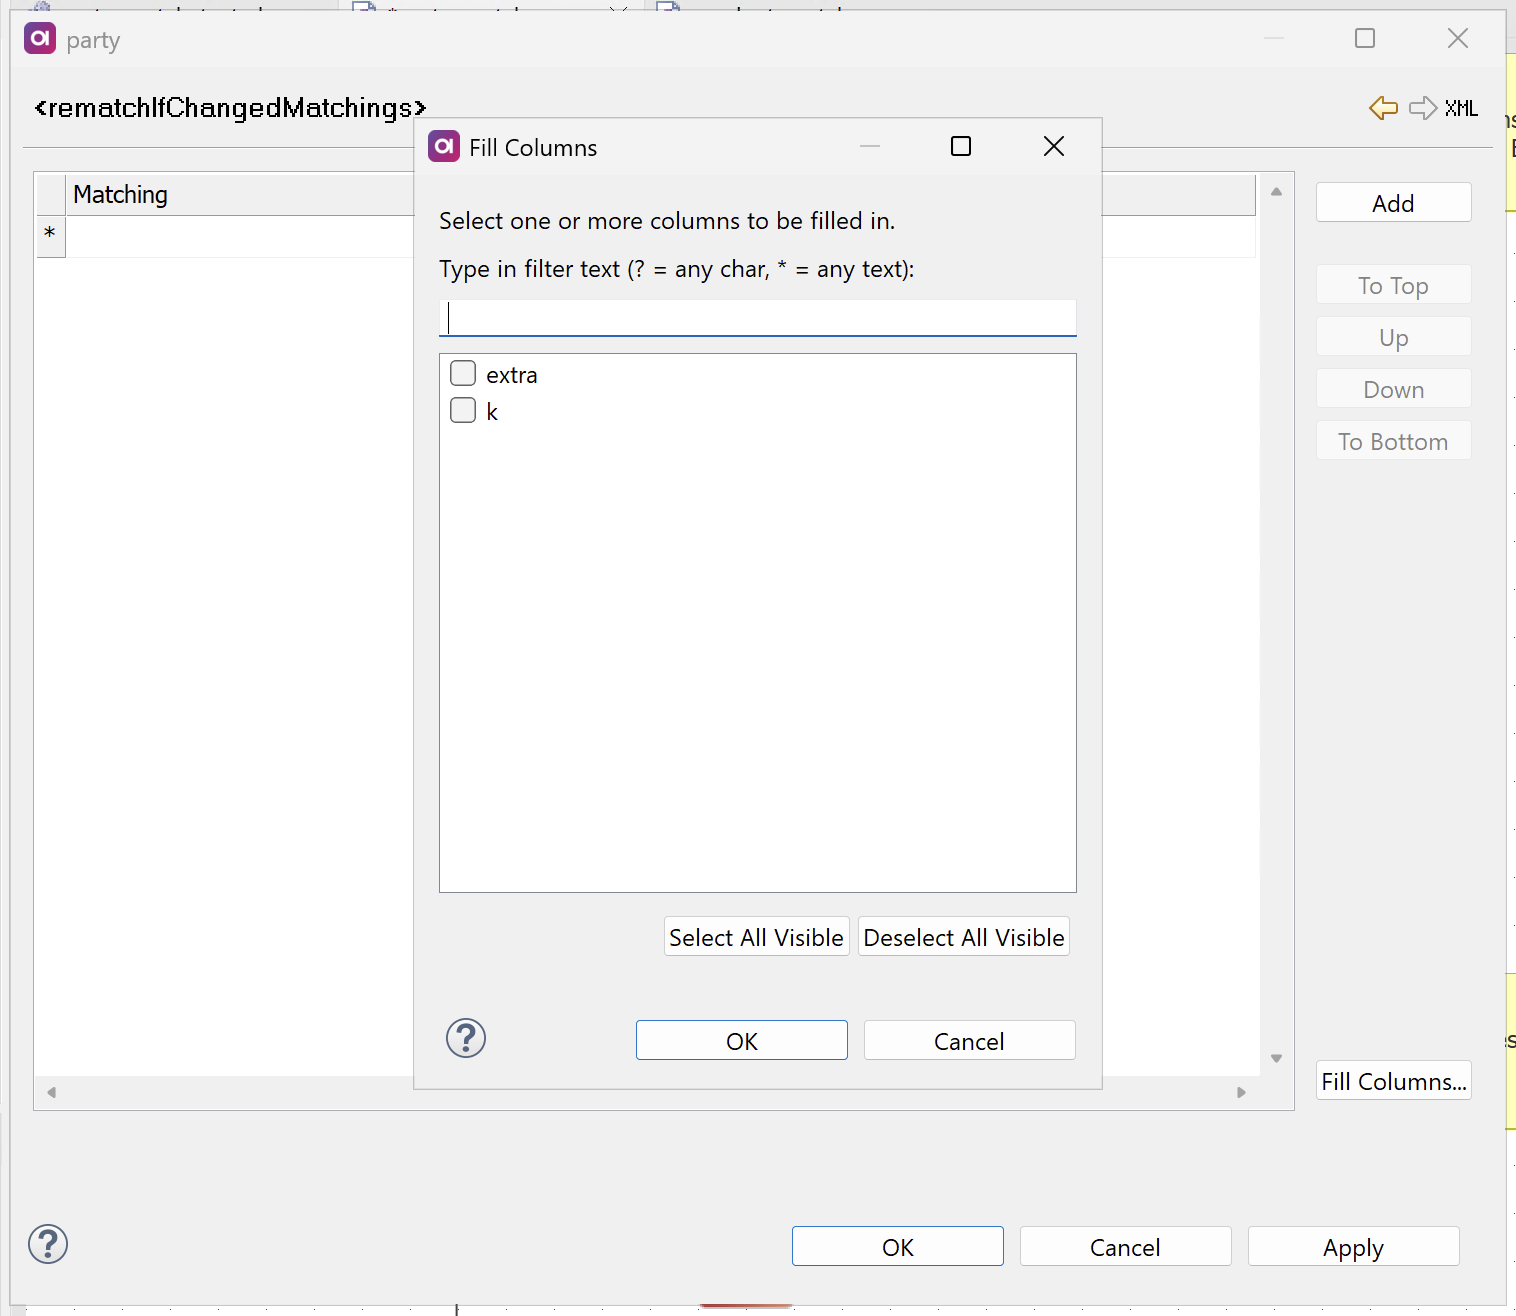Check the k column checkbox
1516x1316 pixels.
point(463,411)
